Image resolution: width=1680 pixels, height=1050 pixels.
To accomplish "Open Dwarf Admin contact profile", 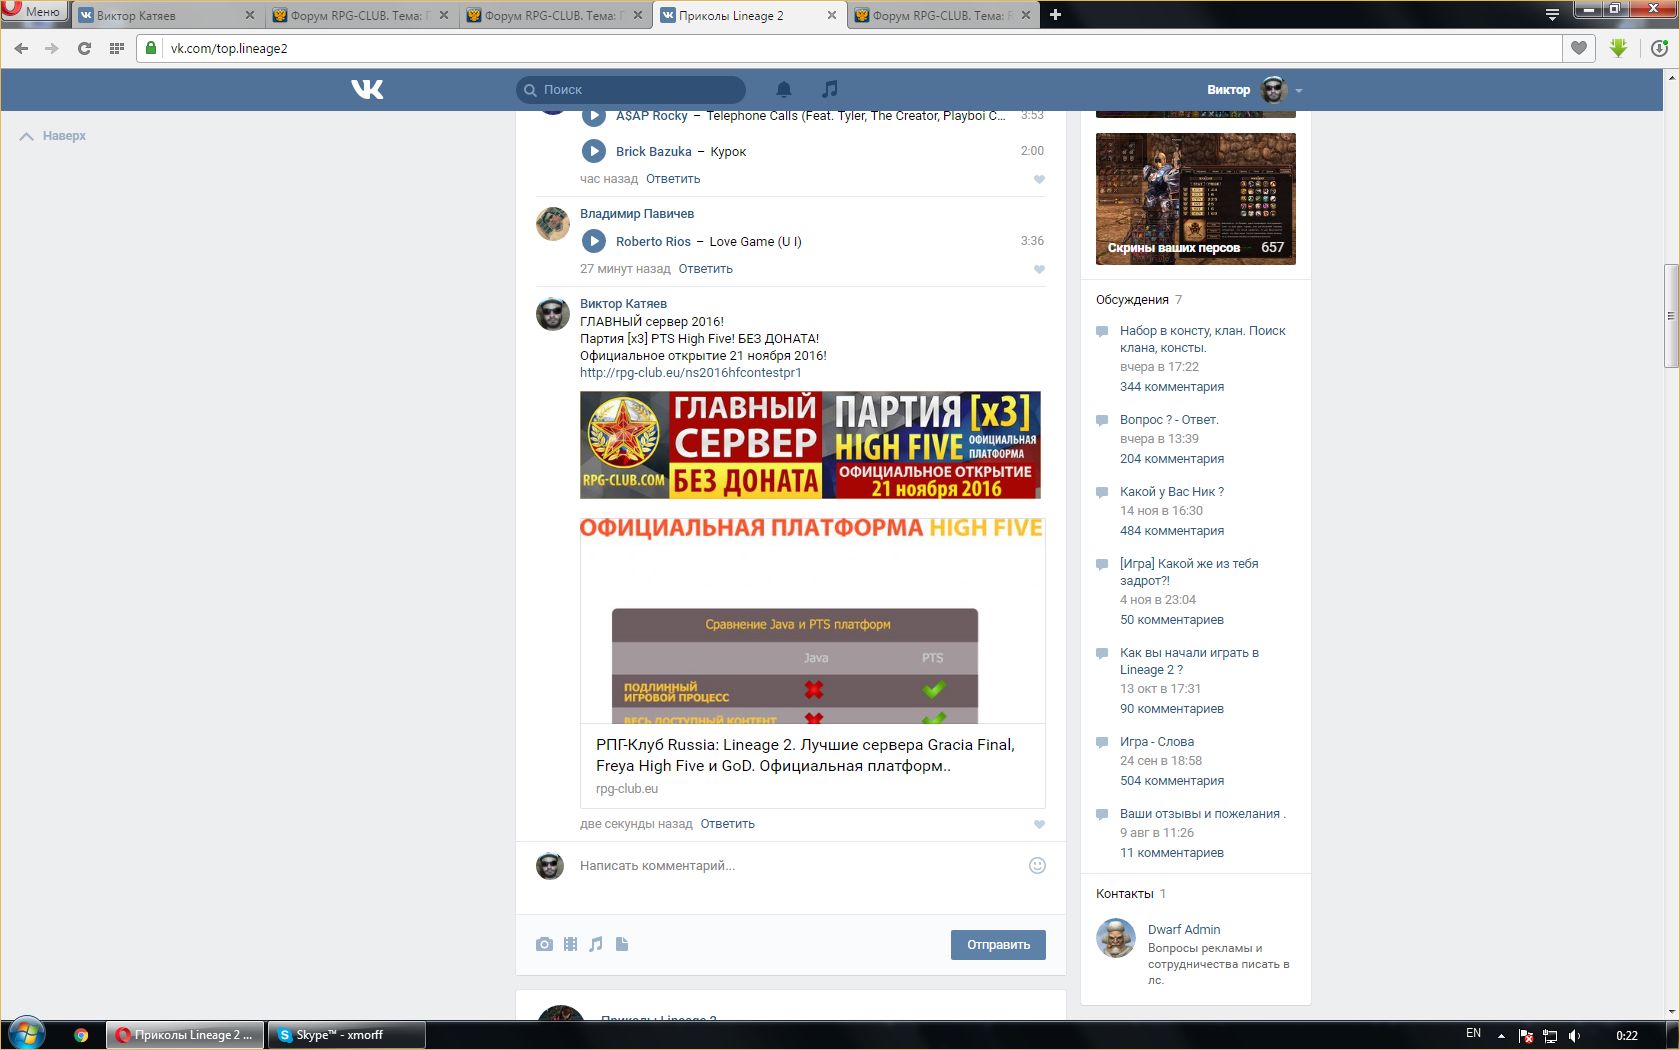I will [x=1184, y=930].
